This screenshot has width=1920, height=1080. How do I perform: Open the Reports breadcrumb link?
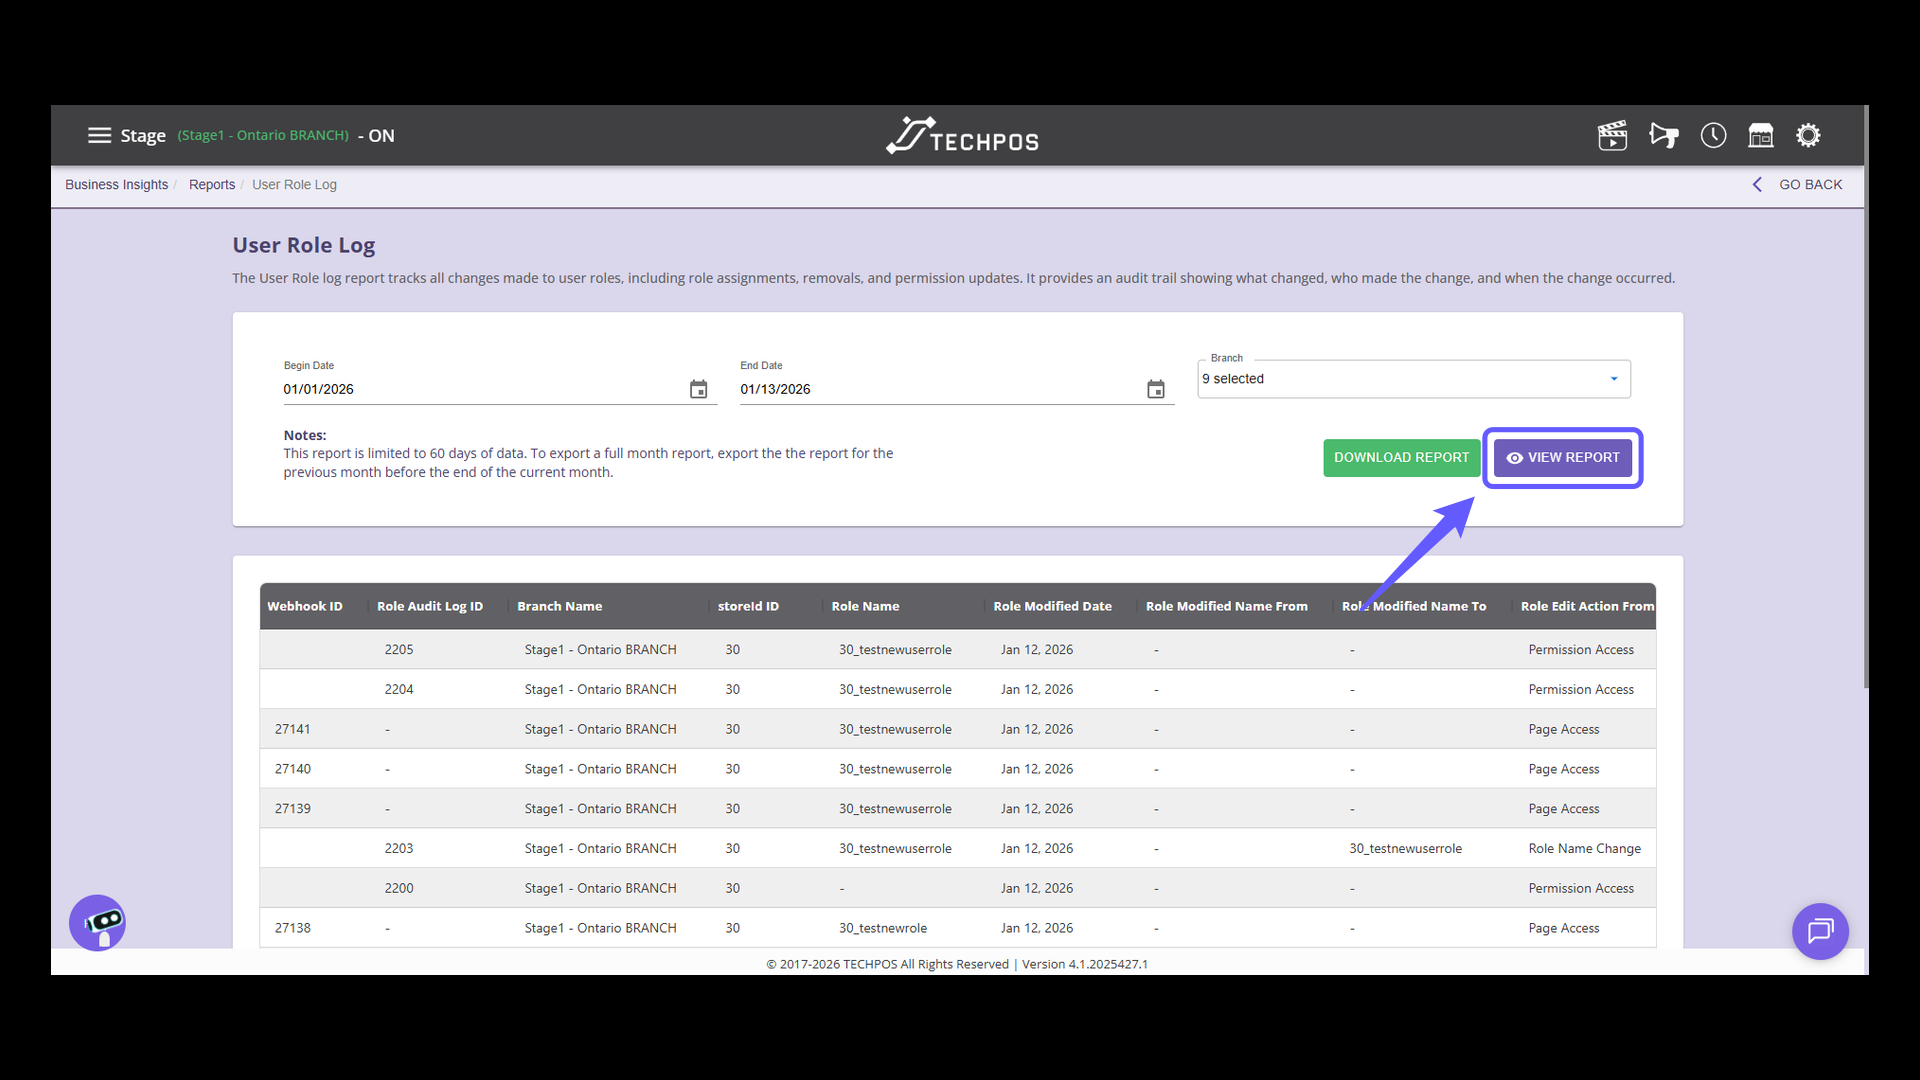point(211,184)
